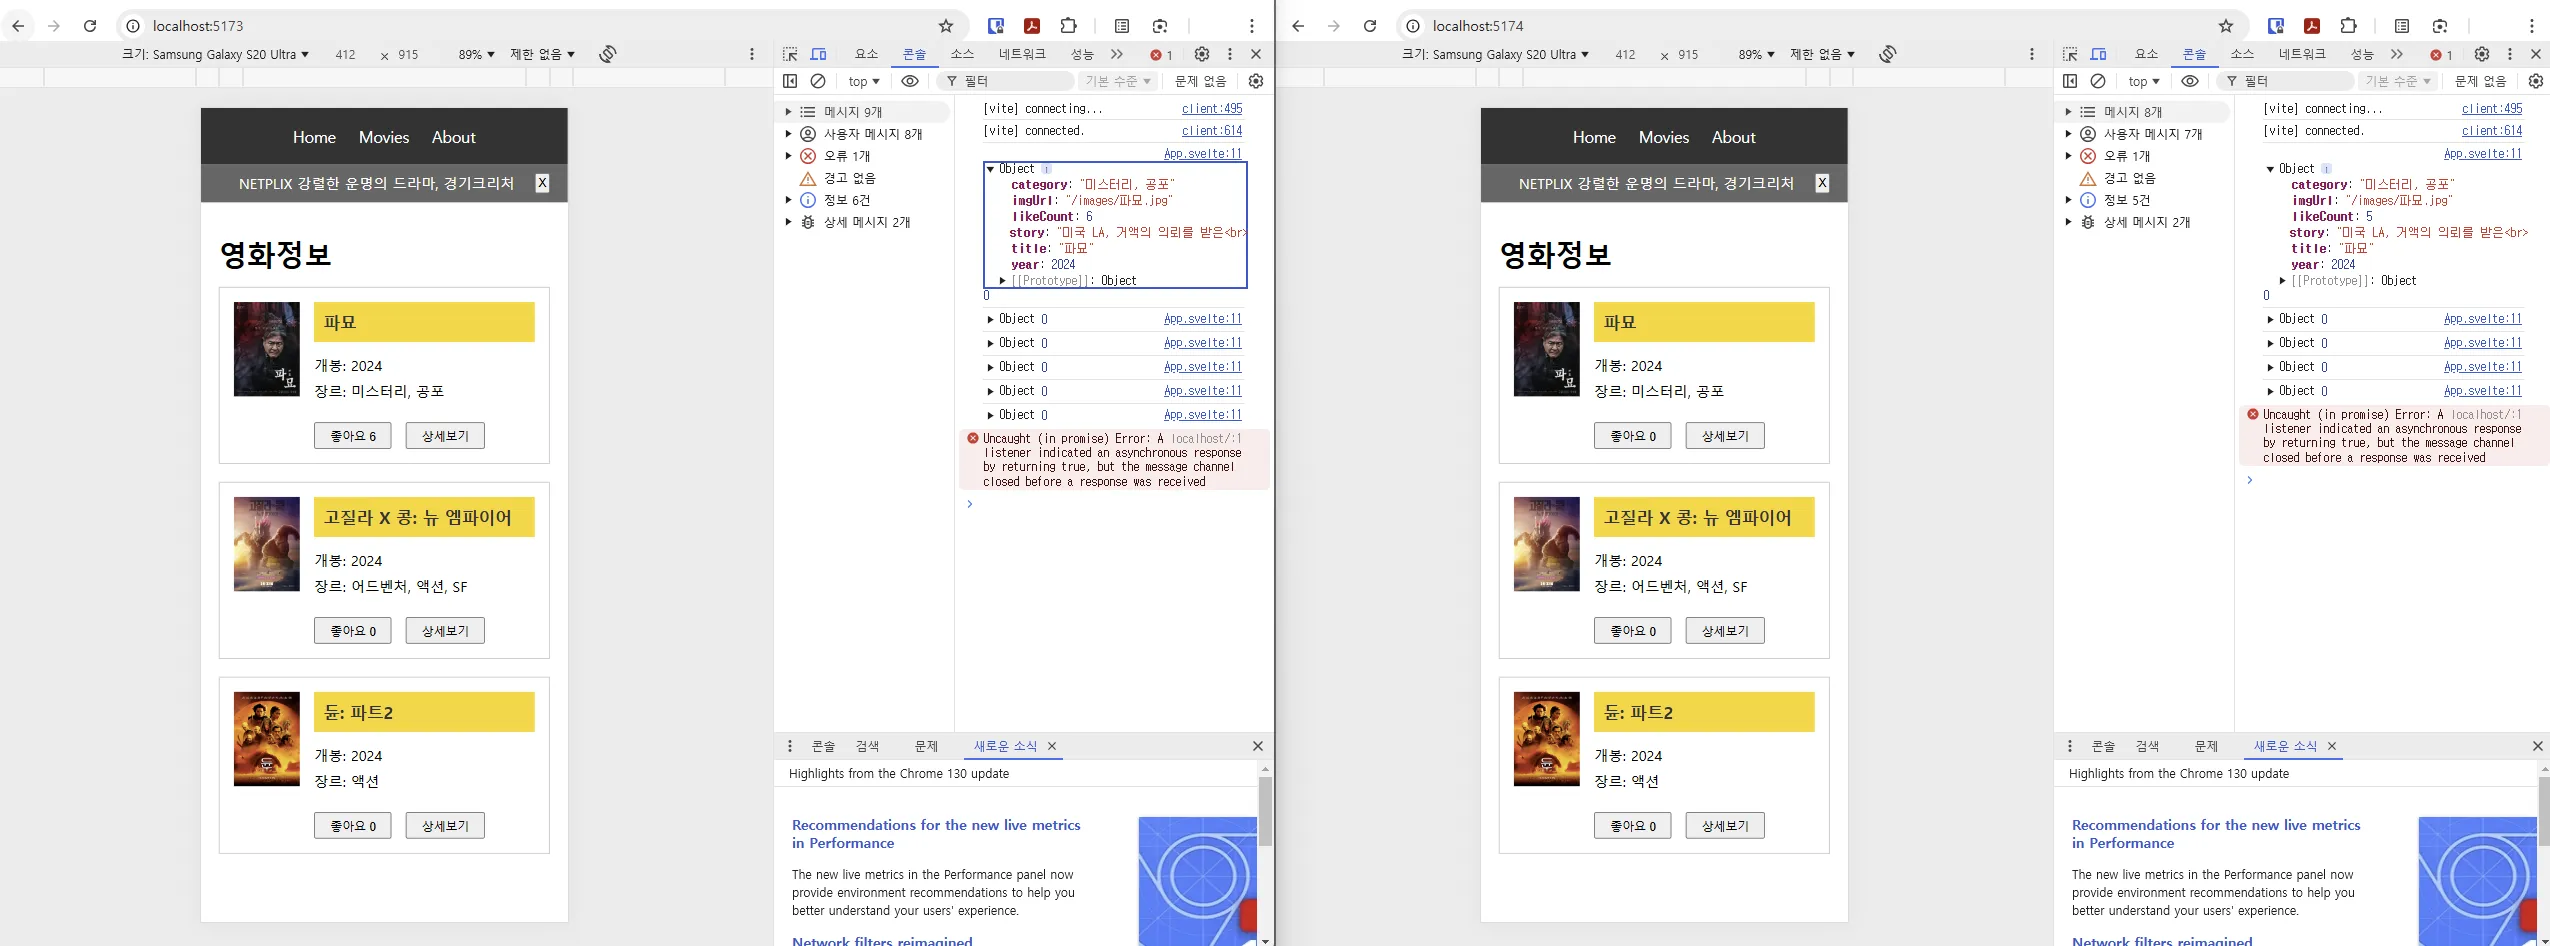Open Chrome menu in right window
This screenshot has width=2550, height=946.
pos(2532,26)
